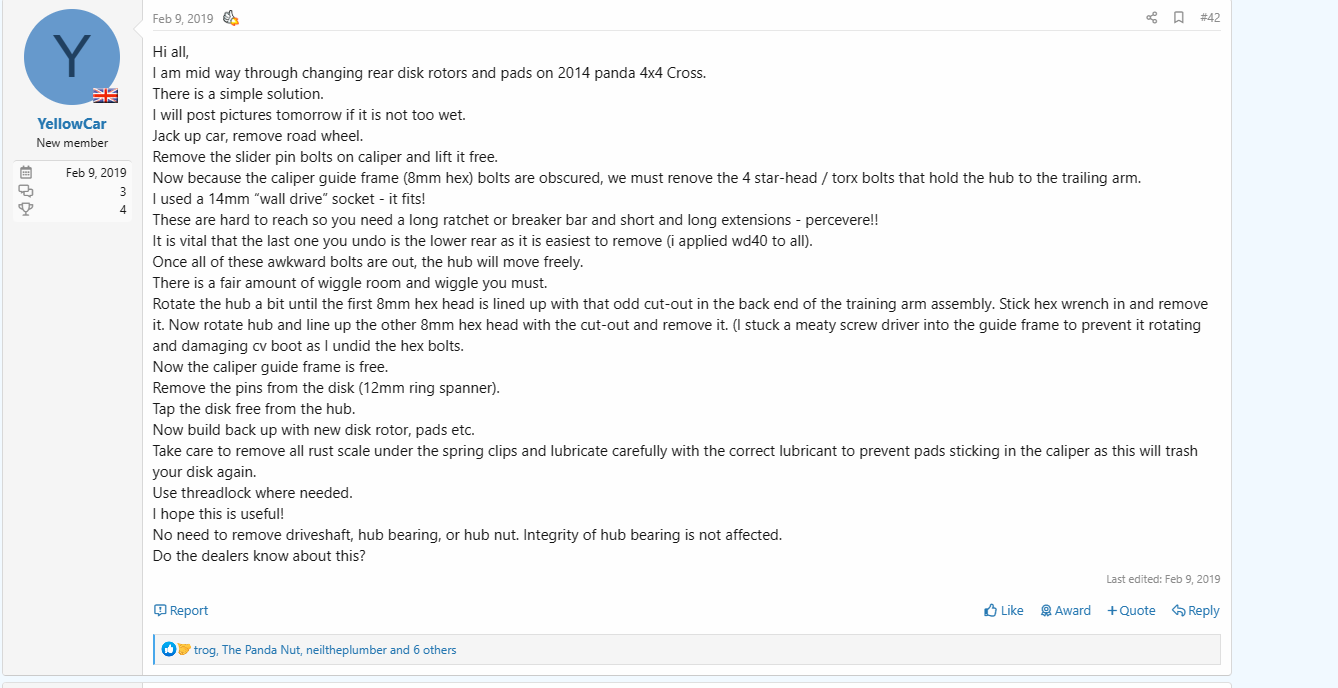
Task: Add the post to multi-quote with +Quote
Action: [1131, 610]
